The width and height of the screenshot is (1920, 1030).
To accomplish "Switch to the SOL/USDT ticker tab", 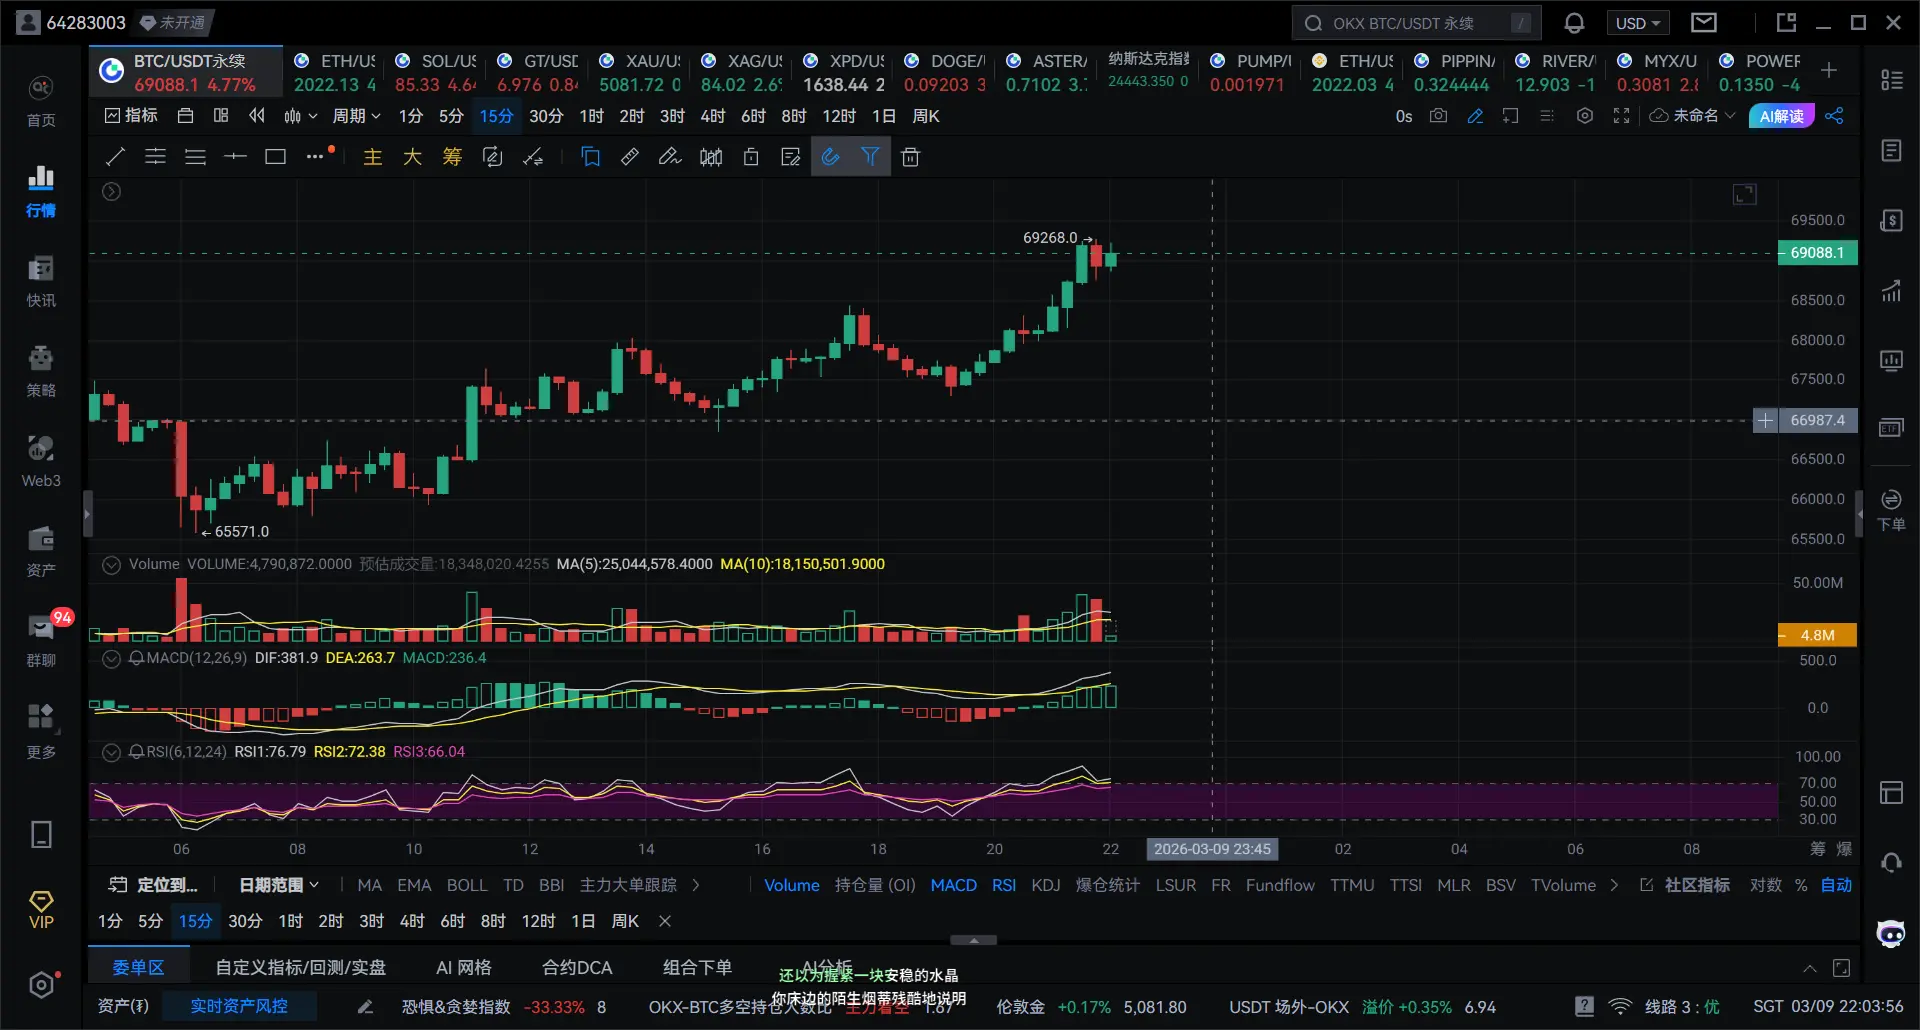I will 435,73.
